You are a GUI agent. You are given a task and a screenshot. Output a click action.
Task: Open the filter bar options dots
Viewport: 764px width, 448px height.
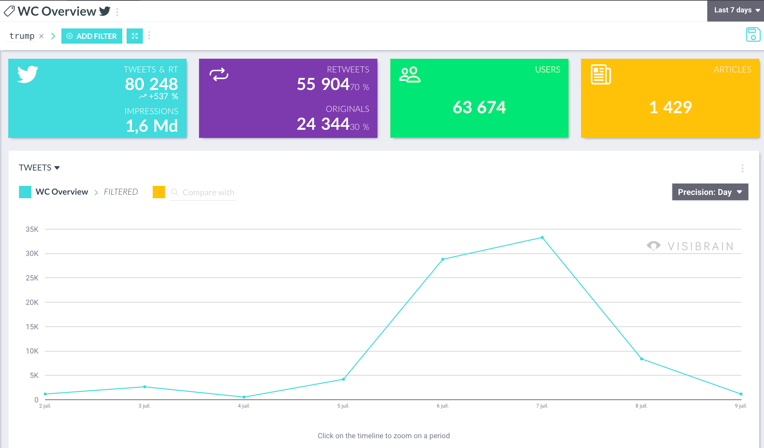(x=149, y=36)
